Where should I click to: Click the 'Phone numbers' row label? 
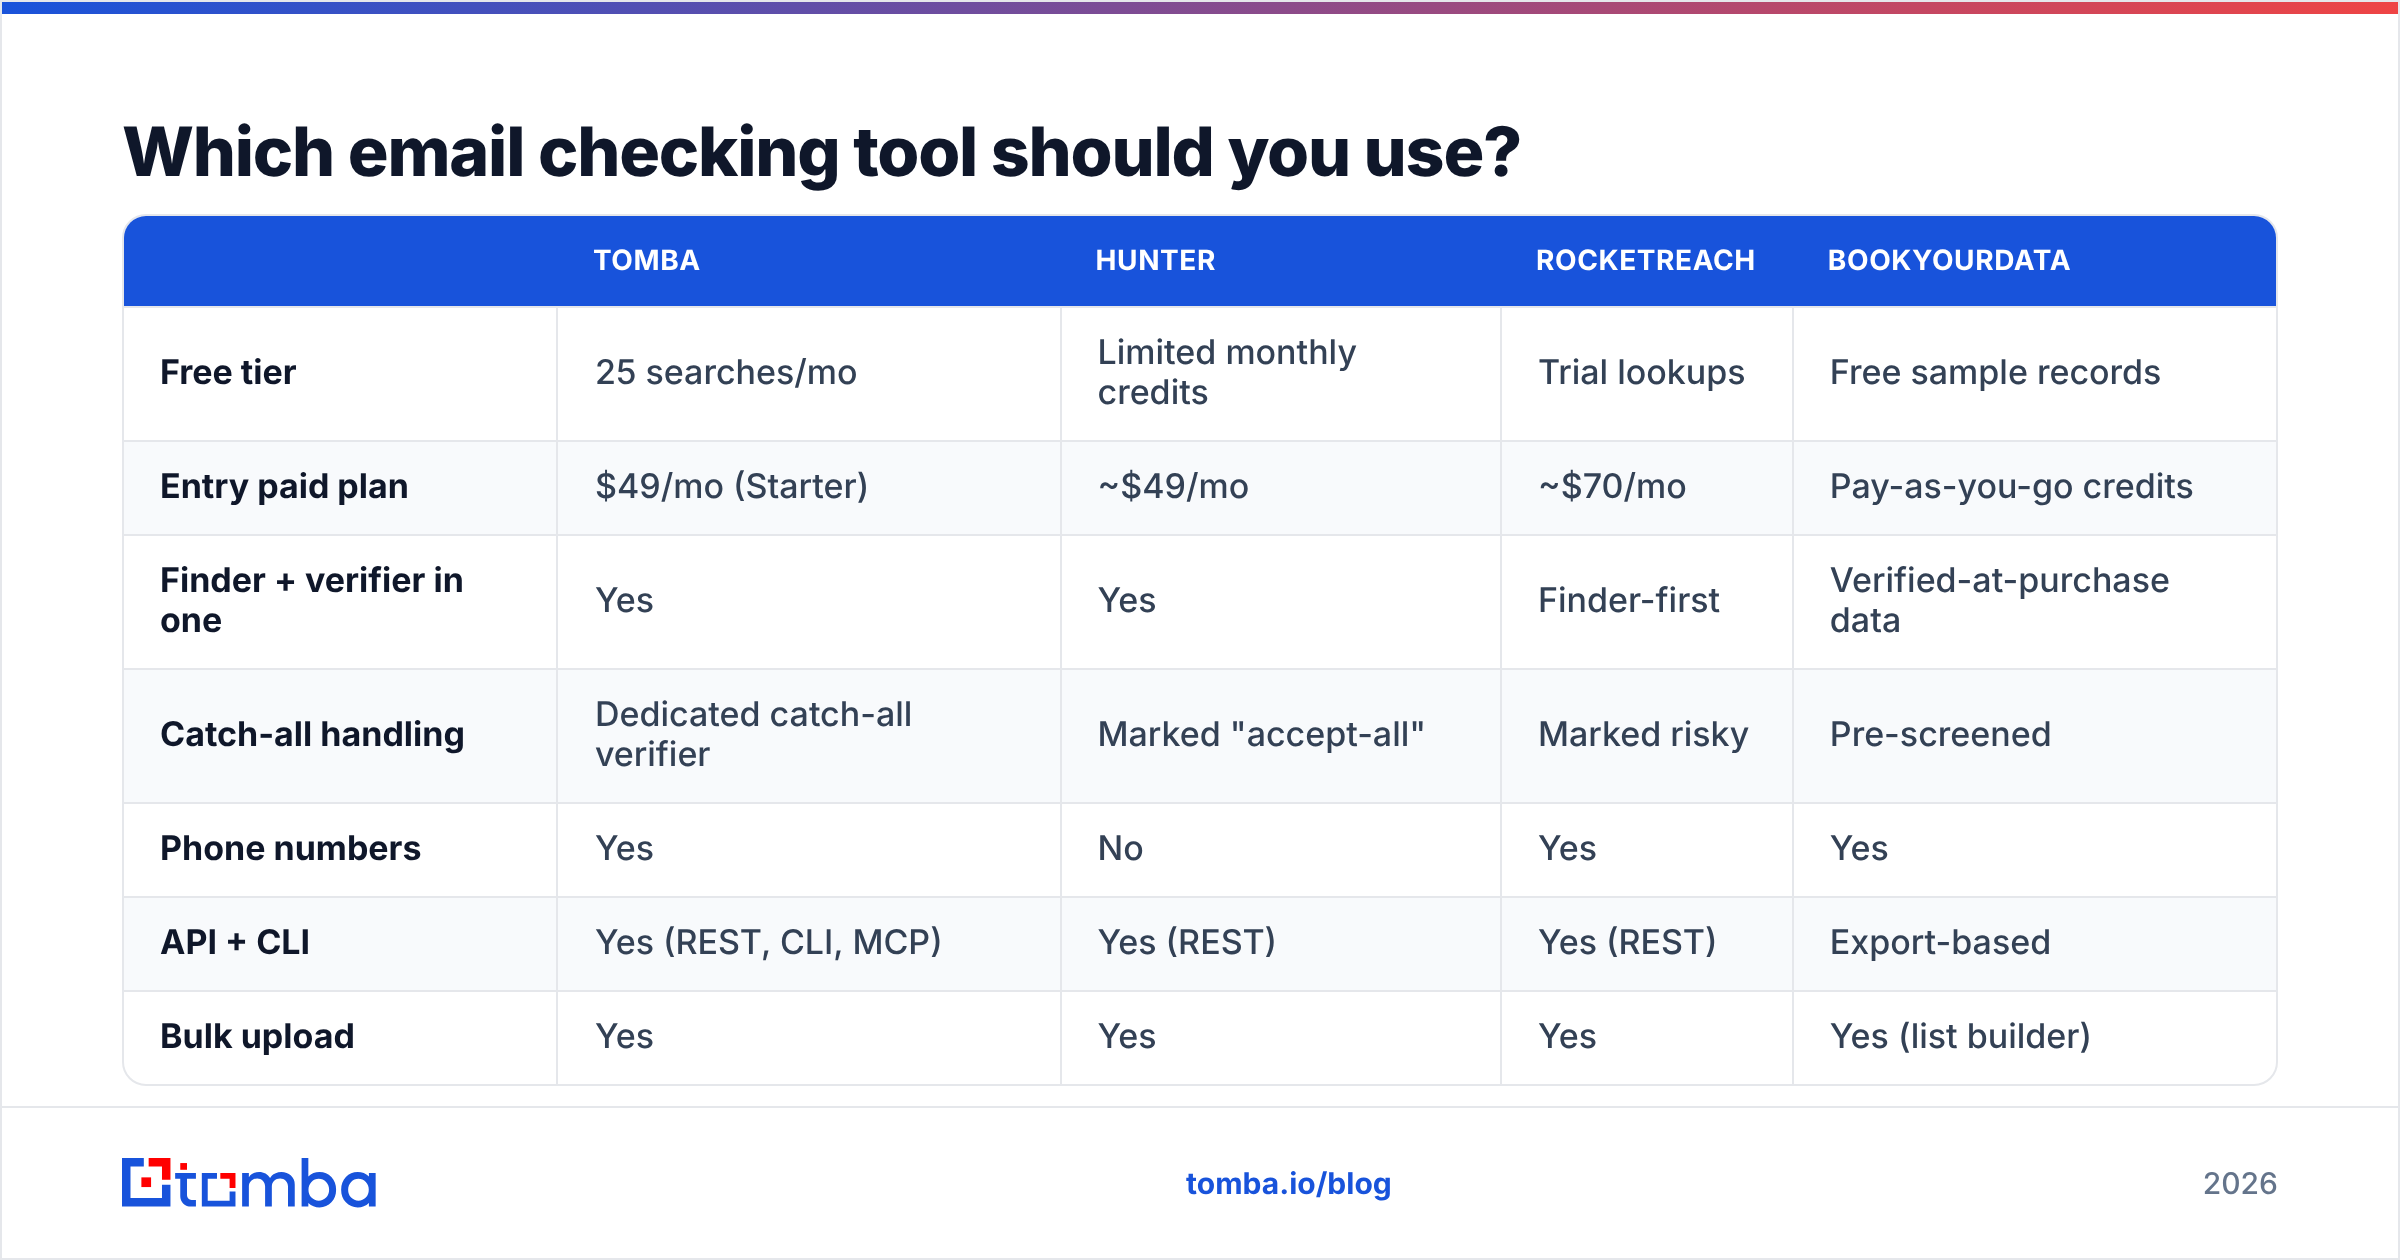pos(290,848)
